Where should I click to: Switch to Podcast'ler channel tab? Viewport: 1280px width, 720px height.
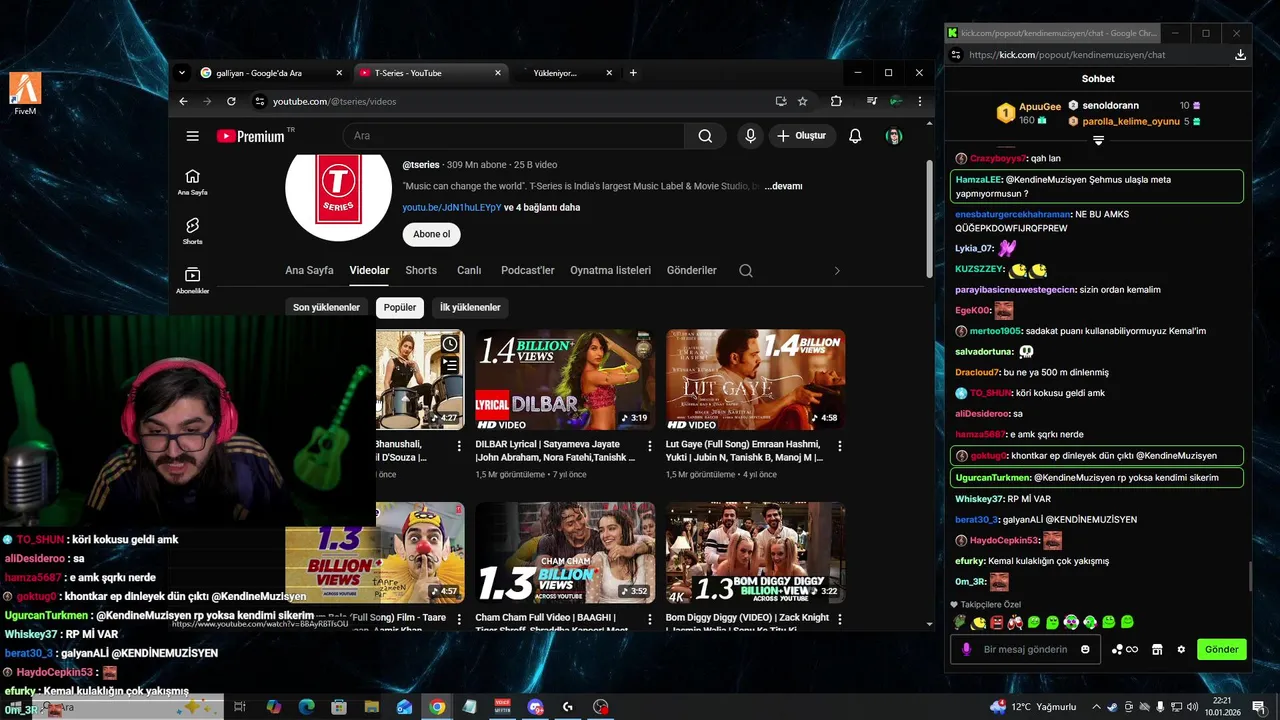pyautogui.click(x=527, y=270)
